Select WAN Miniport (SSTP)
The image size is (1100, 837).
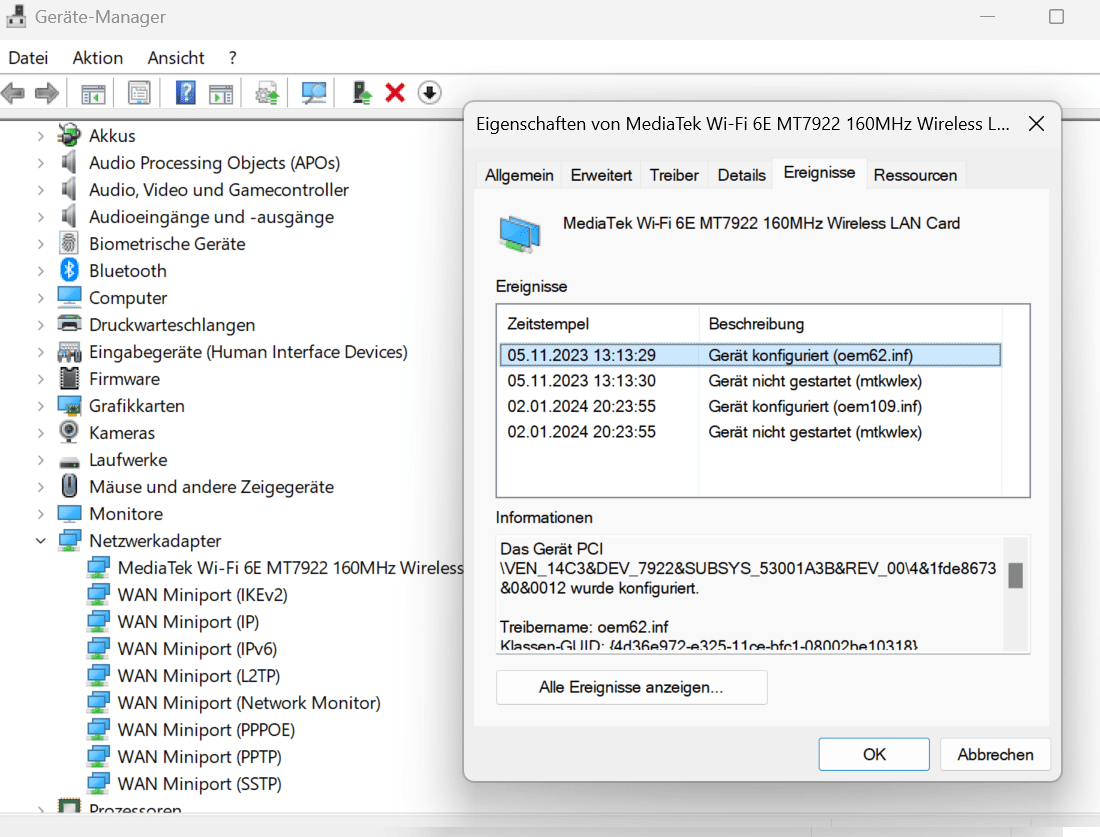point(200,784)
